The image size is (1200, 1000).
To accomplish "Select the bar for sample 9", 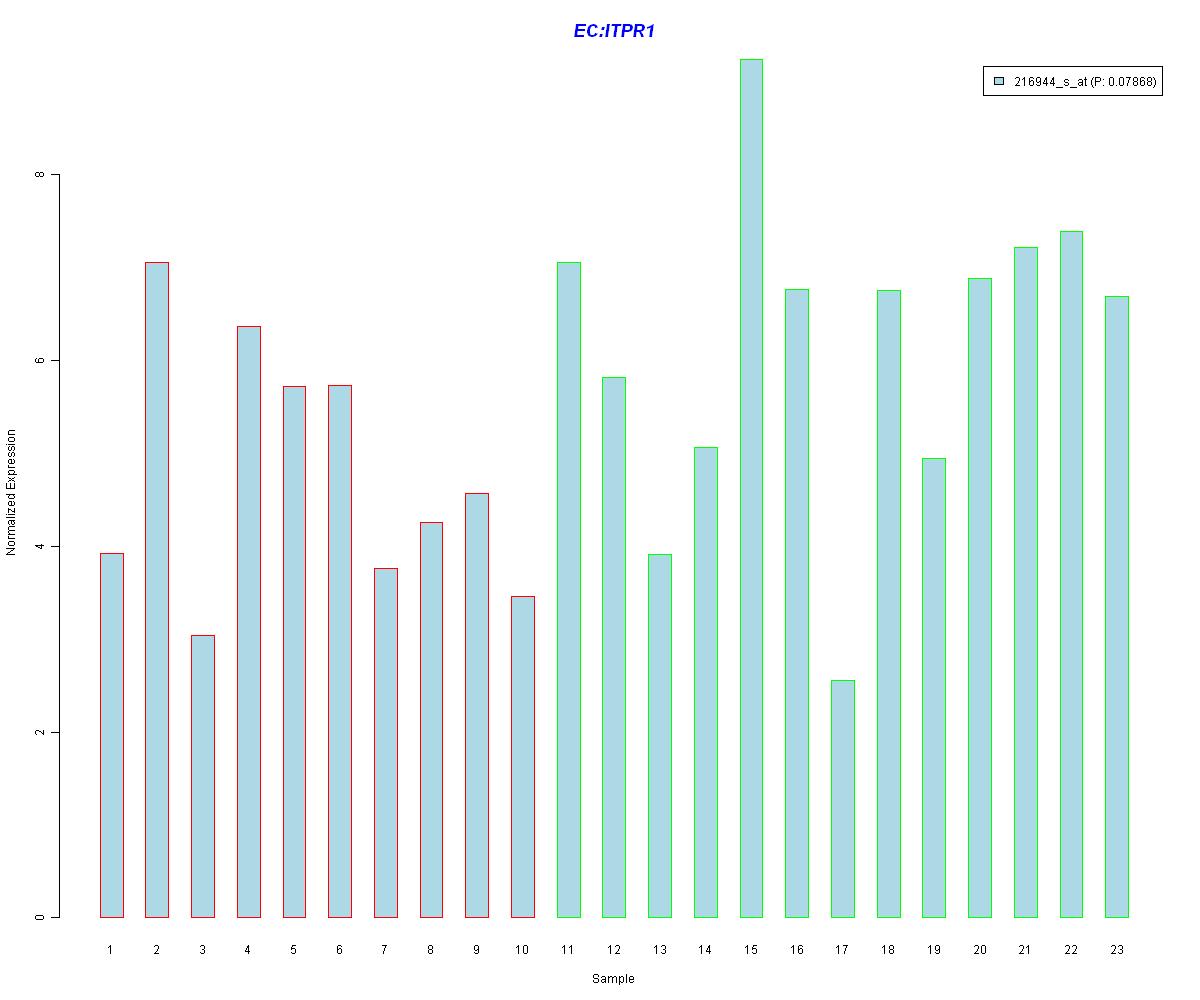I will [477, 705].
